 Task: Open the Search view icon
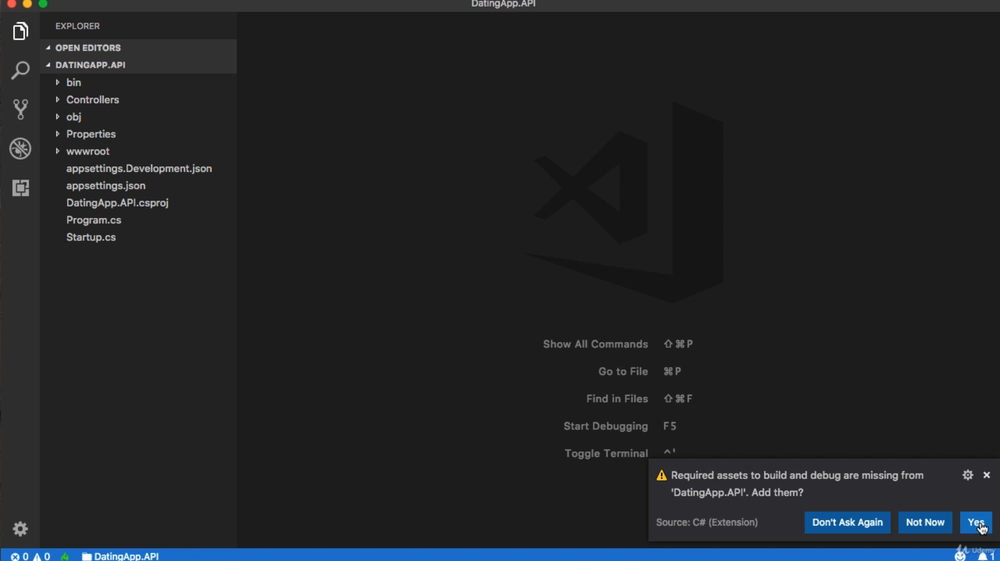(x=20, y=70)
